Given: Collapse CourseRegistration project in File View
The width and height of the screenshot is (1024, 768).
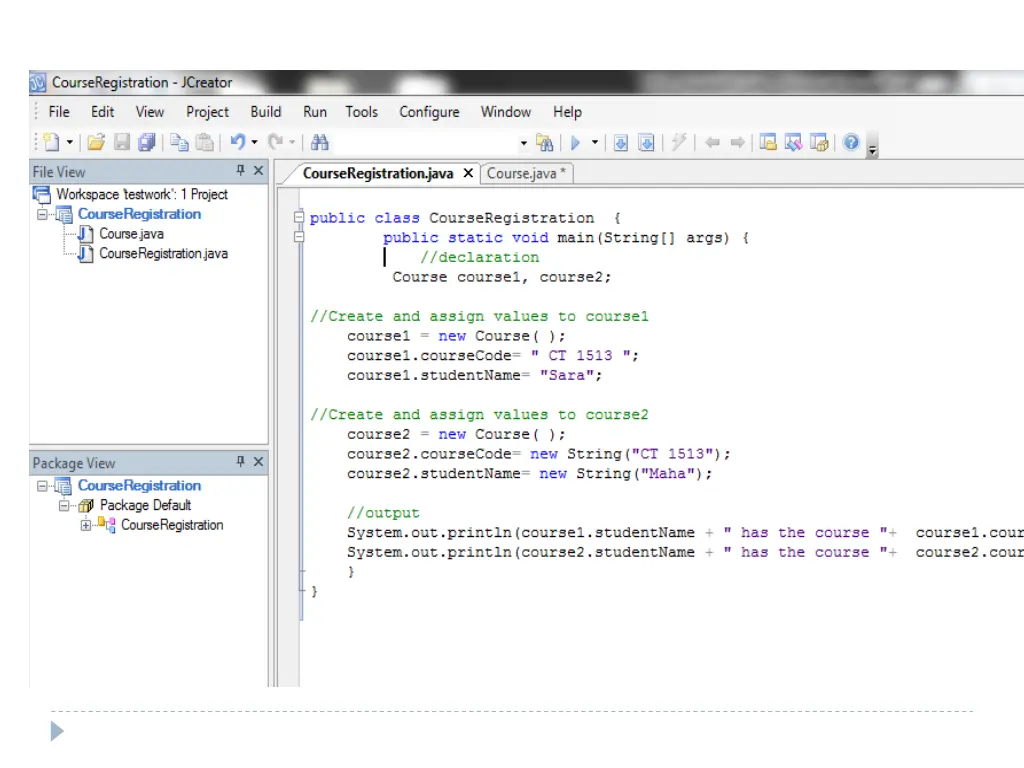Looking at the screenshot, I should tap(42, 214).
